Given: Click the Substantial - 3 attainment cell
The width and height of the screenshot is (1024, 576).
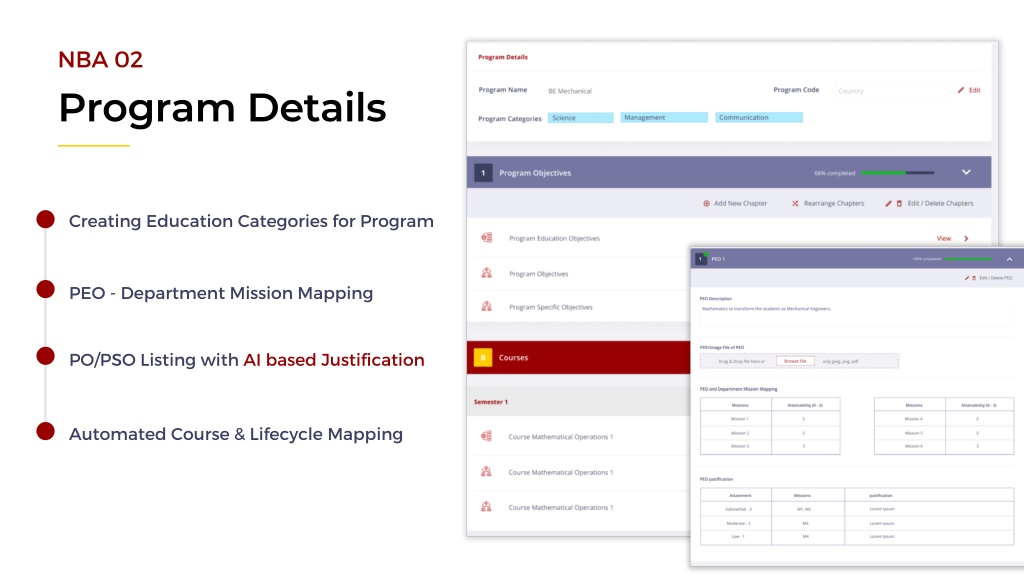Looking at the screenshot, I should (736, 509).
